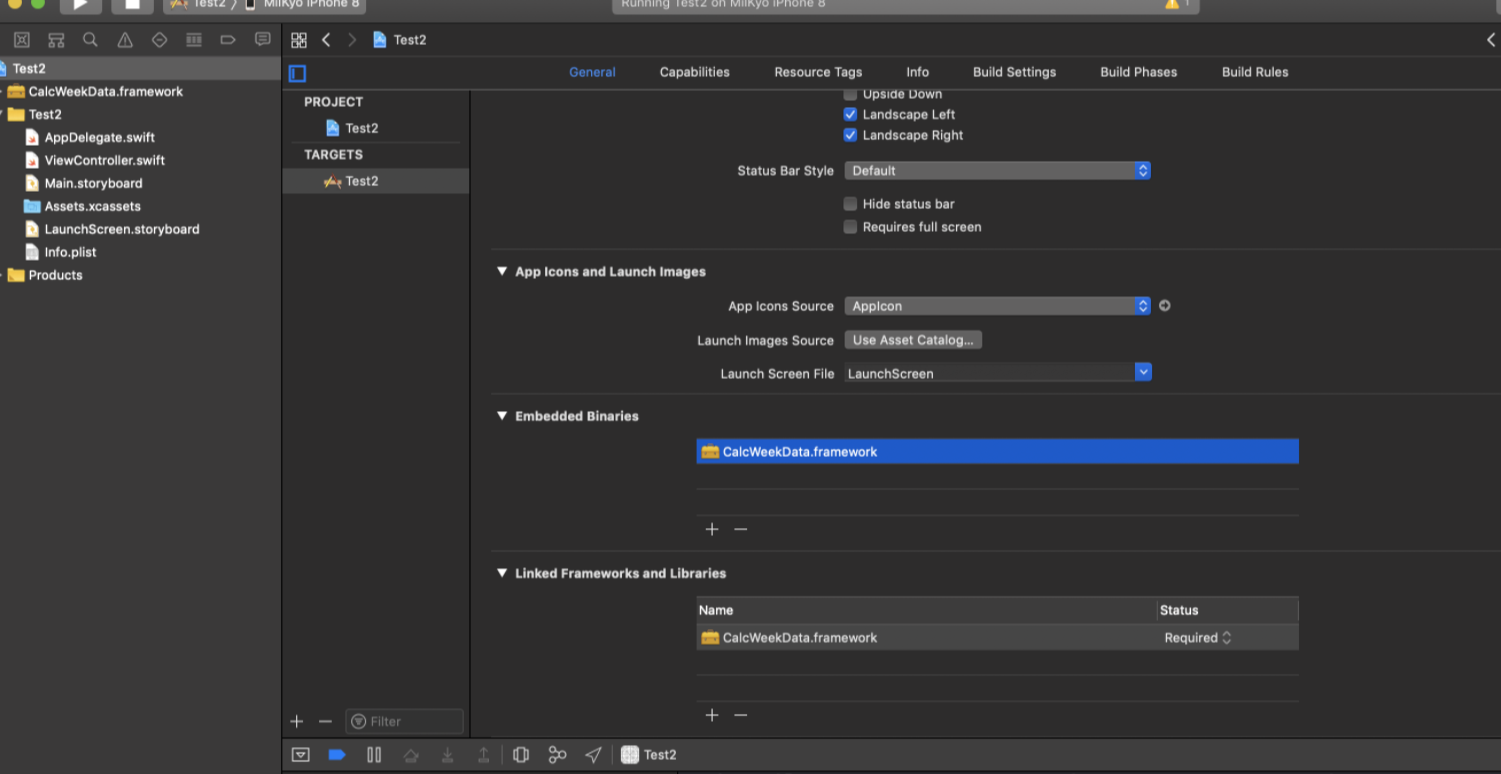Open AppDelegate.swift file
Image resolution: width=1501 pixels, height=774 pixels.
click(99, 138)
